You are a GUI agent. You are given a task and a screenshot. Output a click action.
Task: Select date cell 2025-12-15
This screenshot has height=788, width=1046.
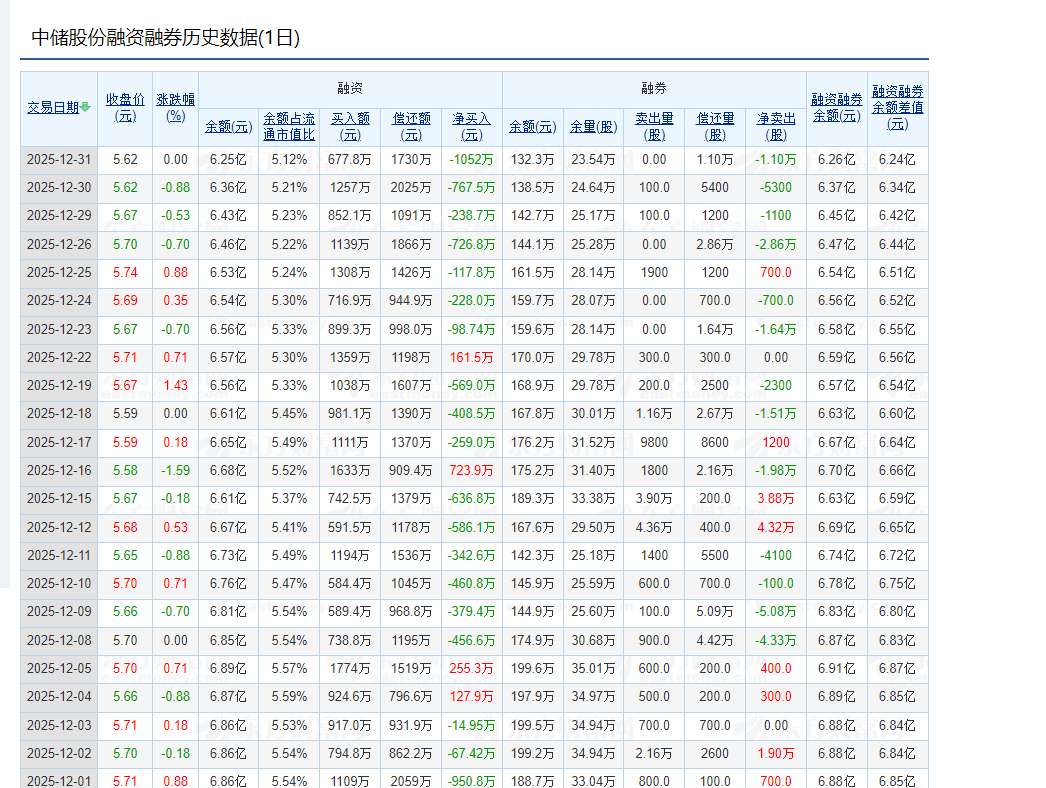coord(59,498)
